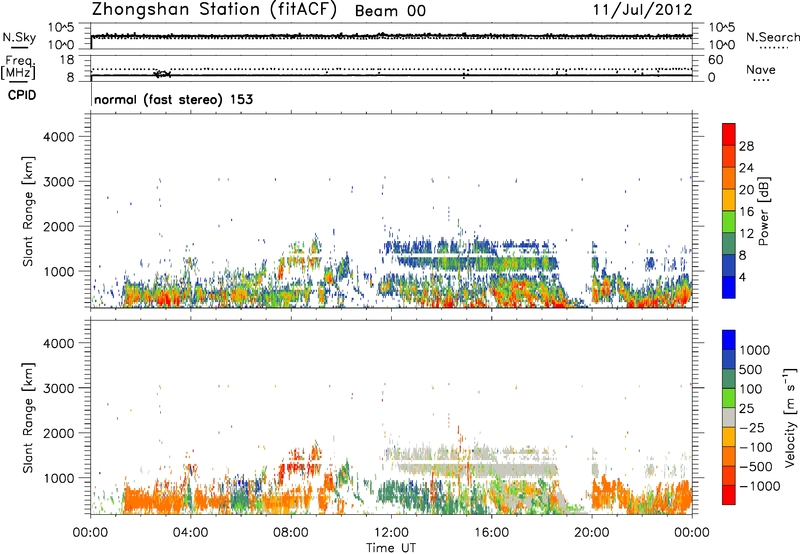
Task: Click the '16' value on power colorbar
Action: [746, 212]
